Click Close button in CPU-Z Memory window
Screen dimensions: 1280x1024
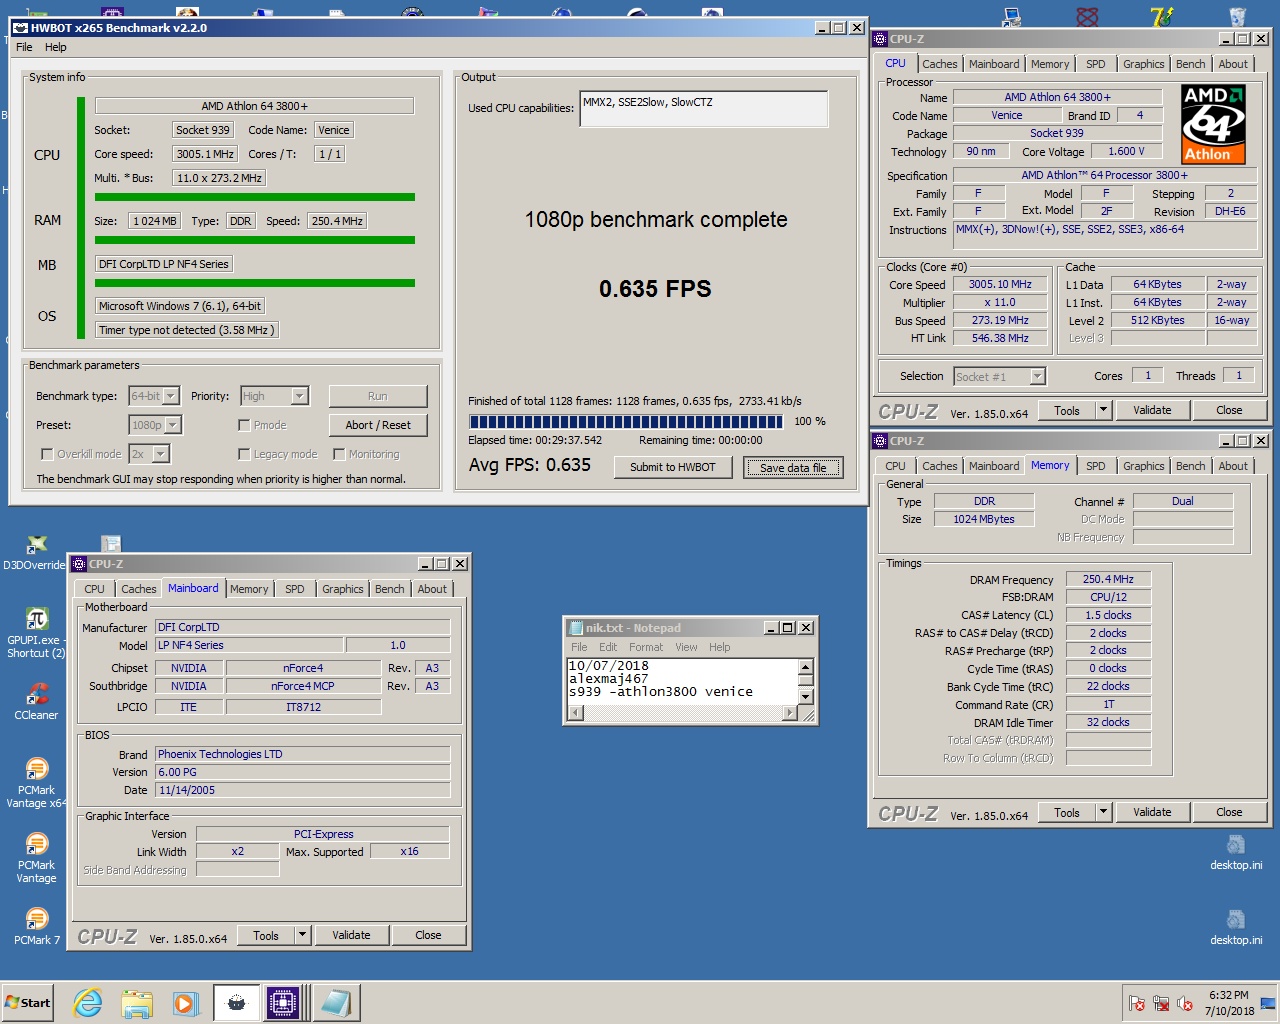pos(1229,812)
